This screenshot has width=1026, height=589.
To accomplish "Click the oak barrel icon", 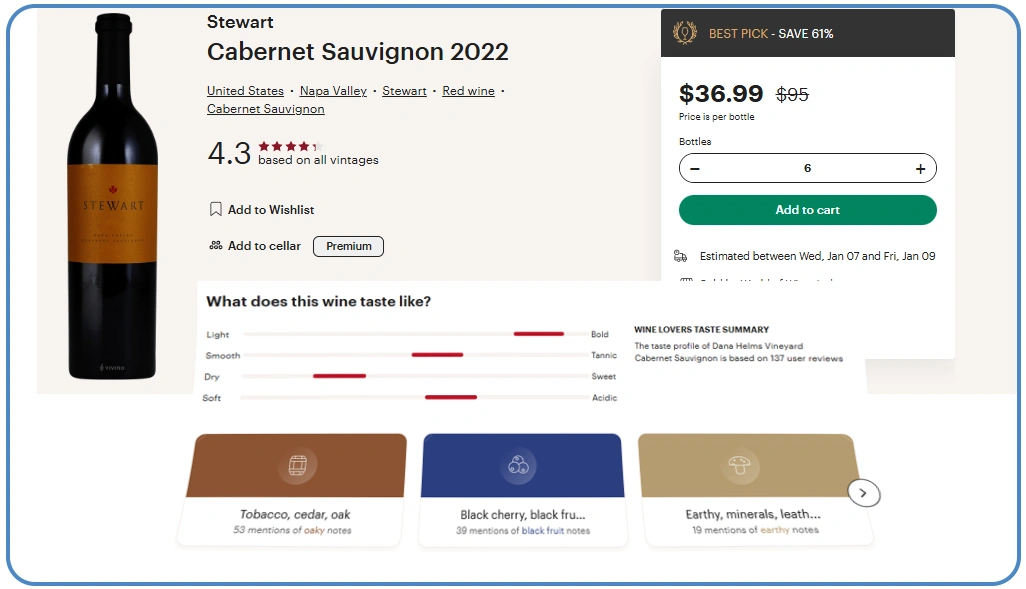I will [x=298, y=465].
